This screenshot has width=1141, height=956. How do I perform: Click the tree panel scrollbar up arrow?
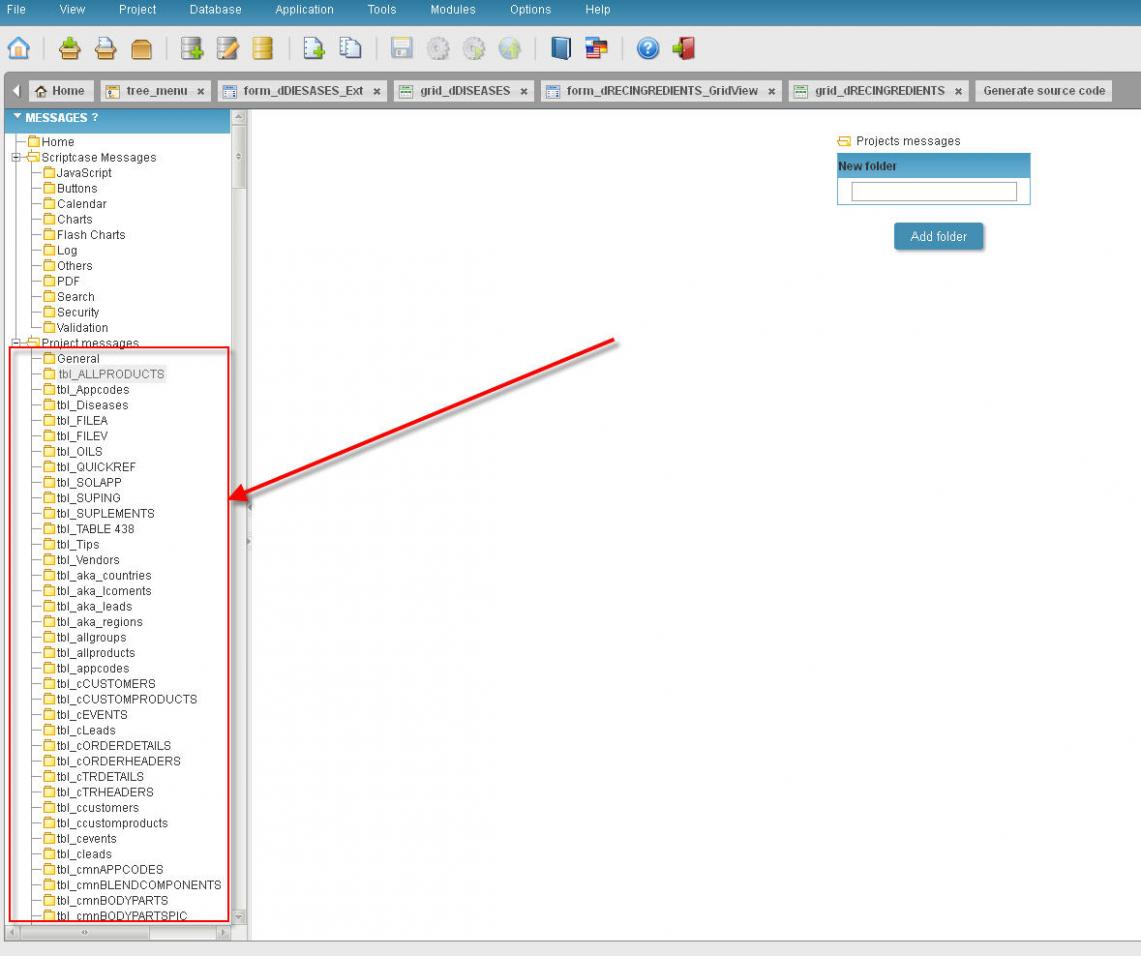pyautogui.click(x=239, y=116)
